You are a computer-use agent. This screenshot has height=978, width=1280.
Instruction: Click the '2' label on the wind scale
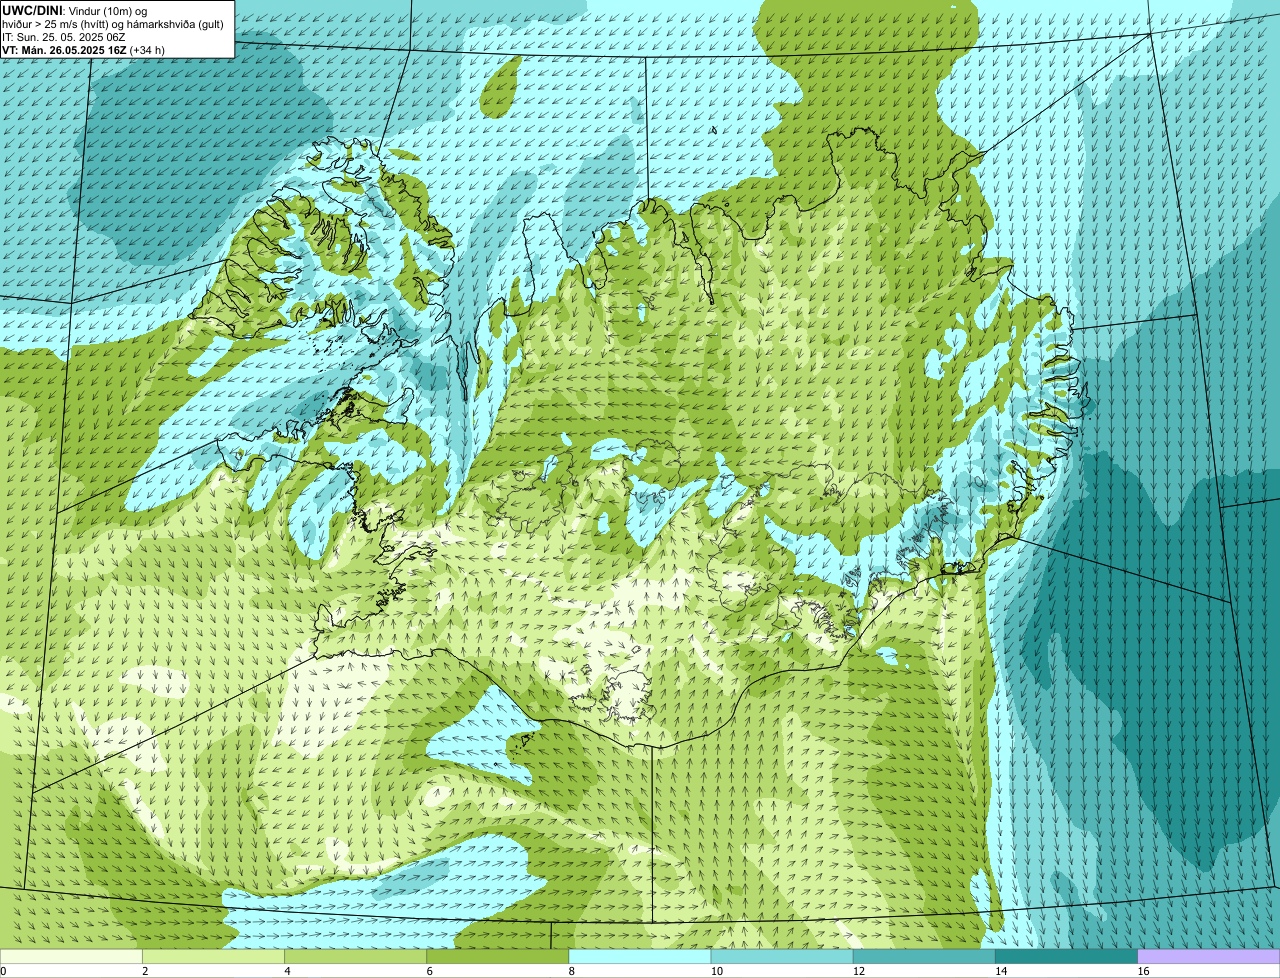pyautogui.click(x=146, y=971)
